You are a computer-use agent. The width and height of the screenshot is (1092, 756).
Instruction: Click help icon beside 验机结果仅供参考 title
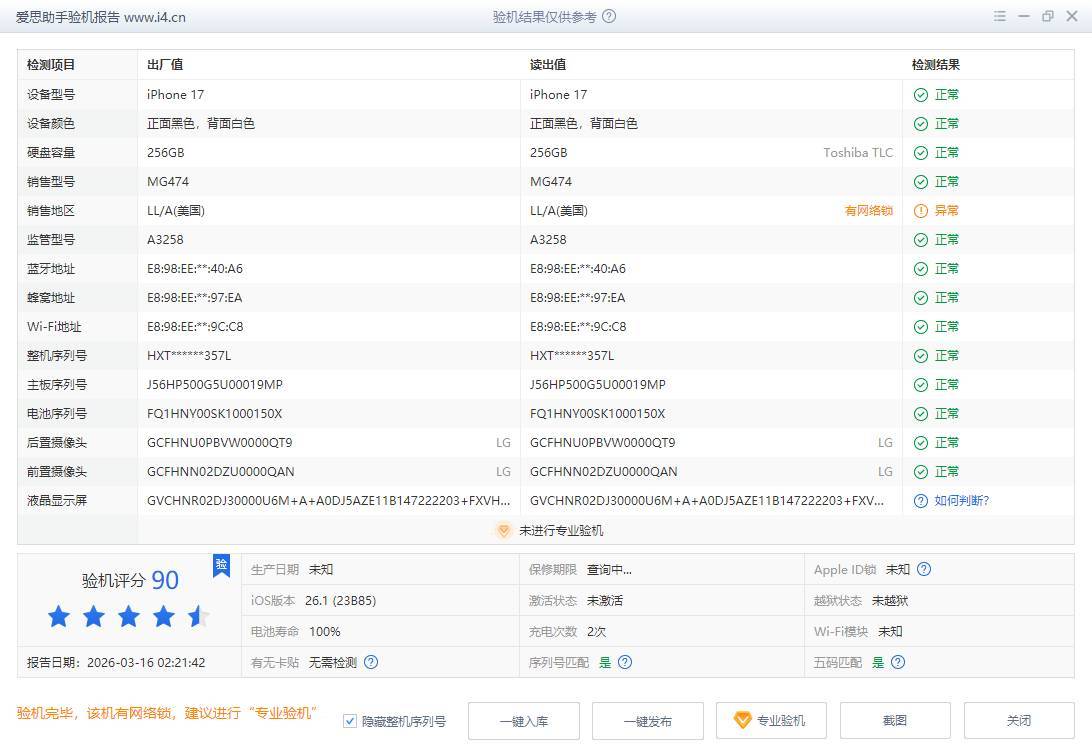(x=610, y=17)
